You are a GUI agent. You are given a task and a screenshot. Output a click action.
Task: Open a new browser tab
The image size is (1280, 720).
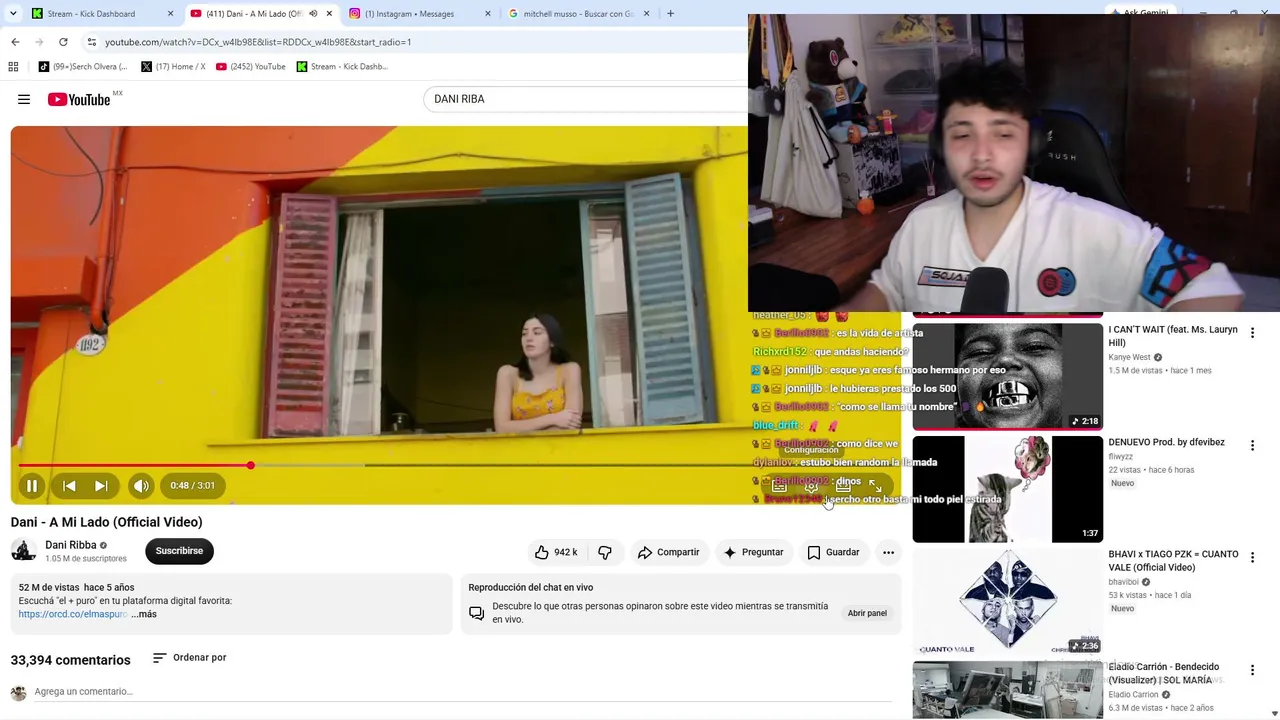tap(670, 14)
